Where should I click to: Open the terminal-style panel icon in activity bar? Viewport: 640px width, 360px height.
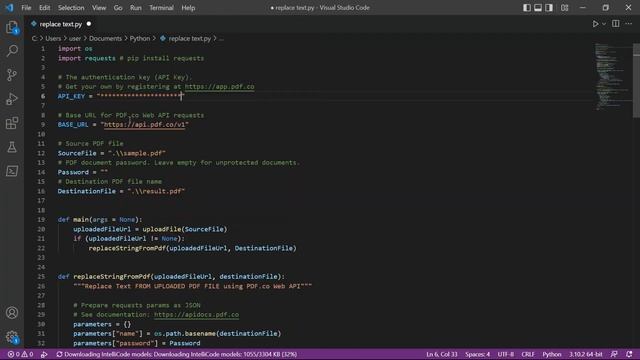(12, 171)
